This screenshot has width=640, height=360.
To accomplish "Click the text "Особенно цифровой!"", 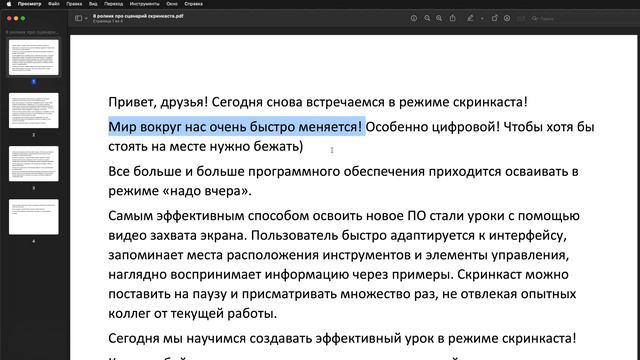I will tap(433, 127).
